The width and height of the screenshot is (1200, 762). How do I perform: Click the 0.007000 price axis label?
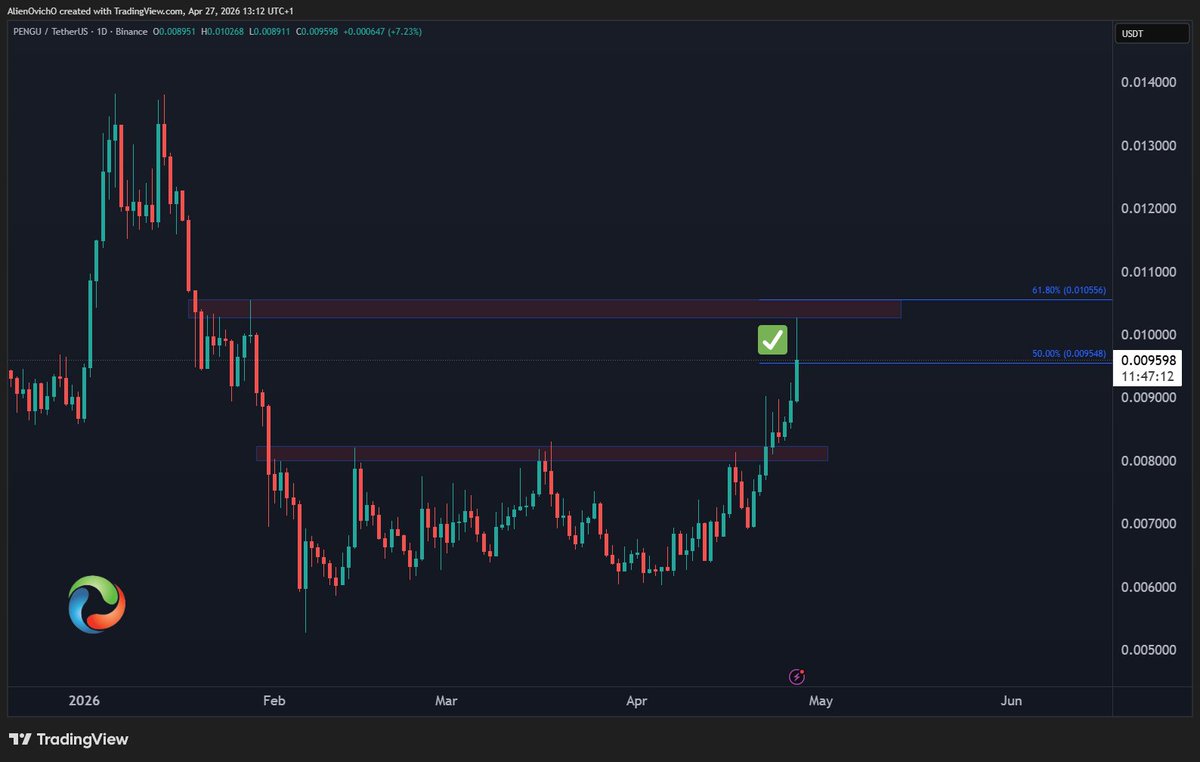pos(1149,523)
